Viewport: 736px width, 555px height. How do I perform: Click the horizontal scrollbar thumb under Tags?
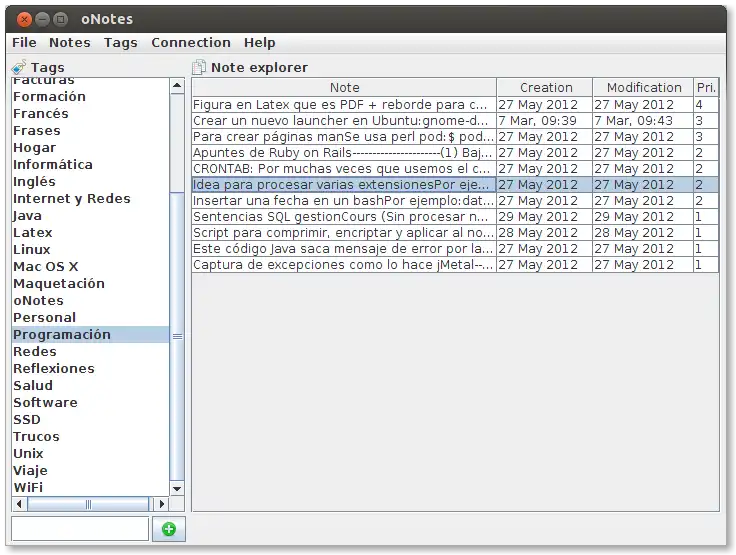pos(88,504)
